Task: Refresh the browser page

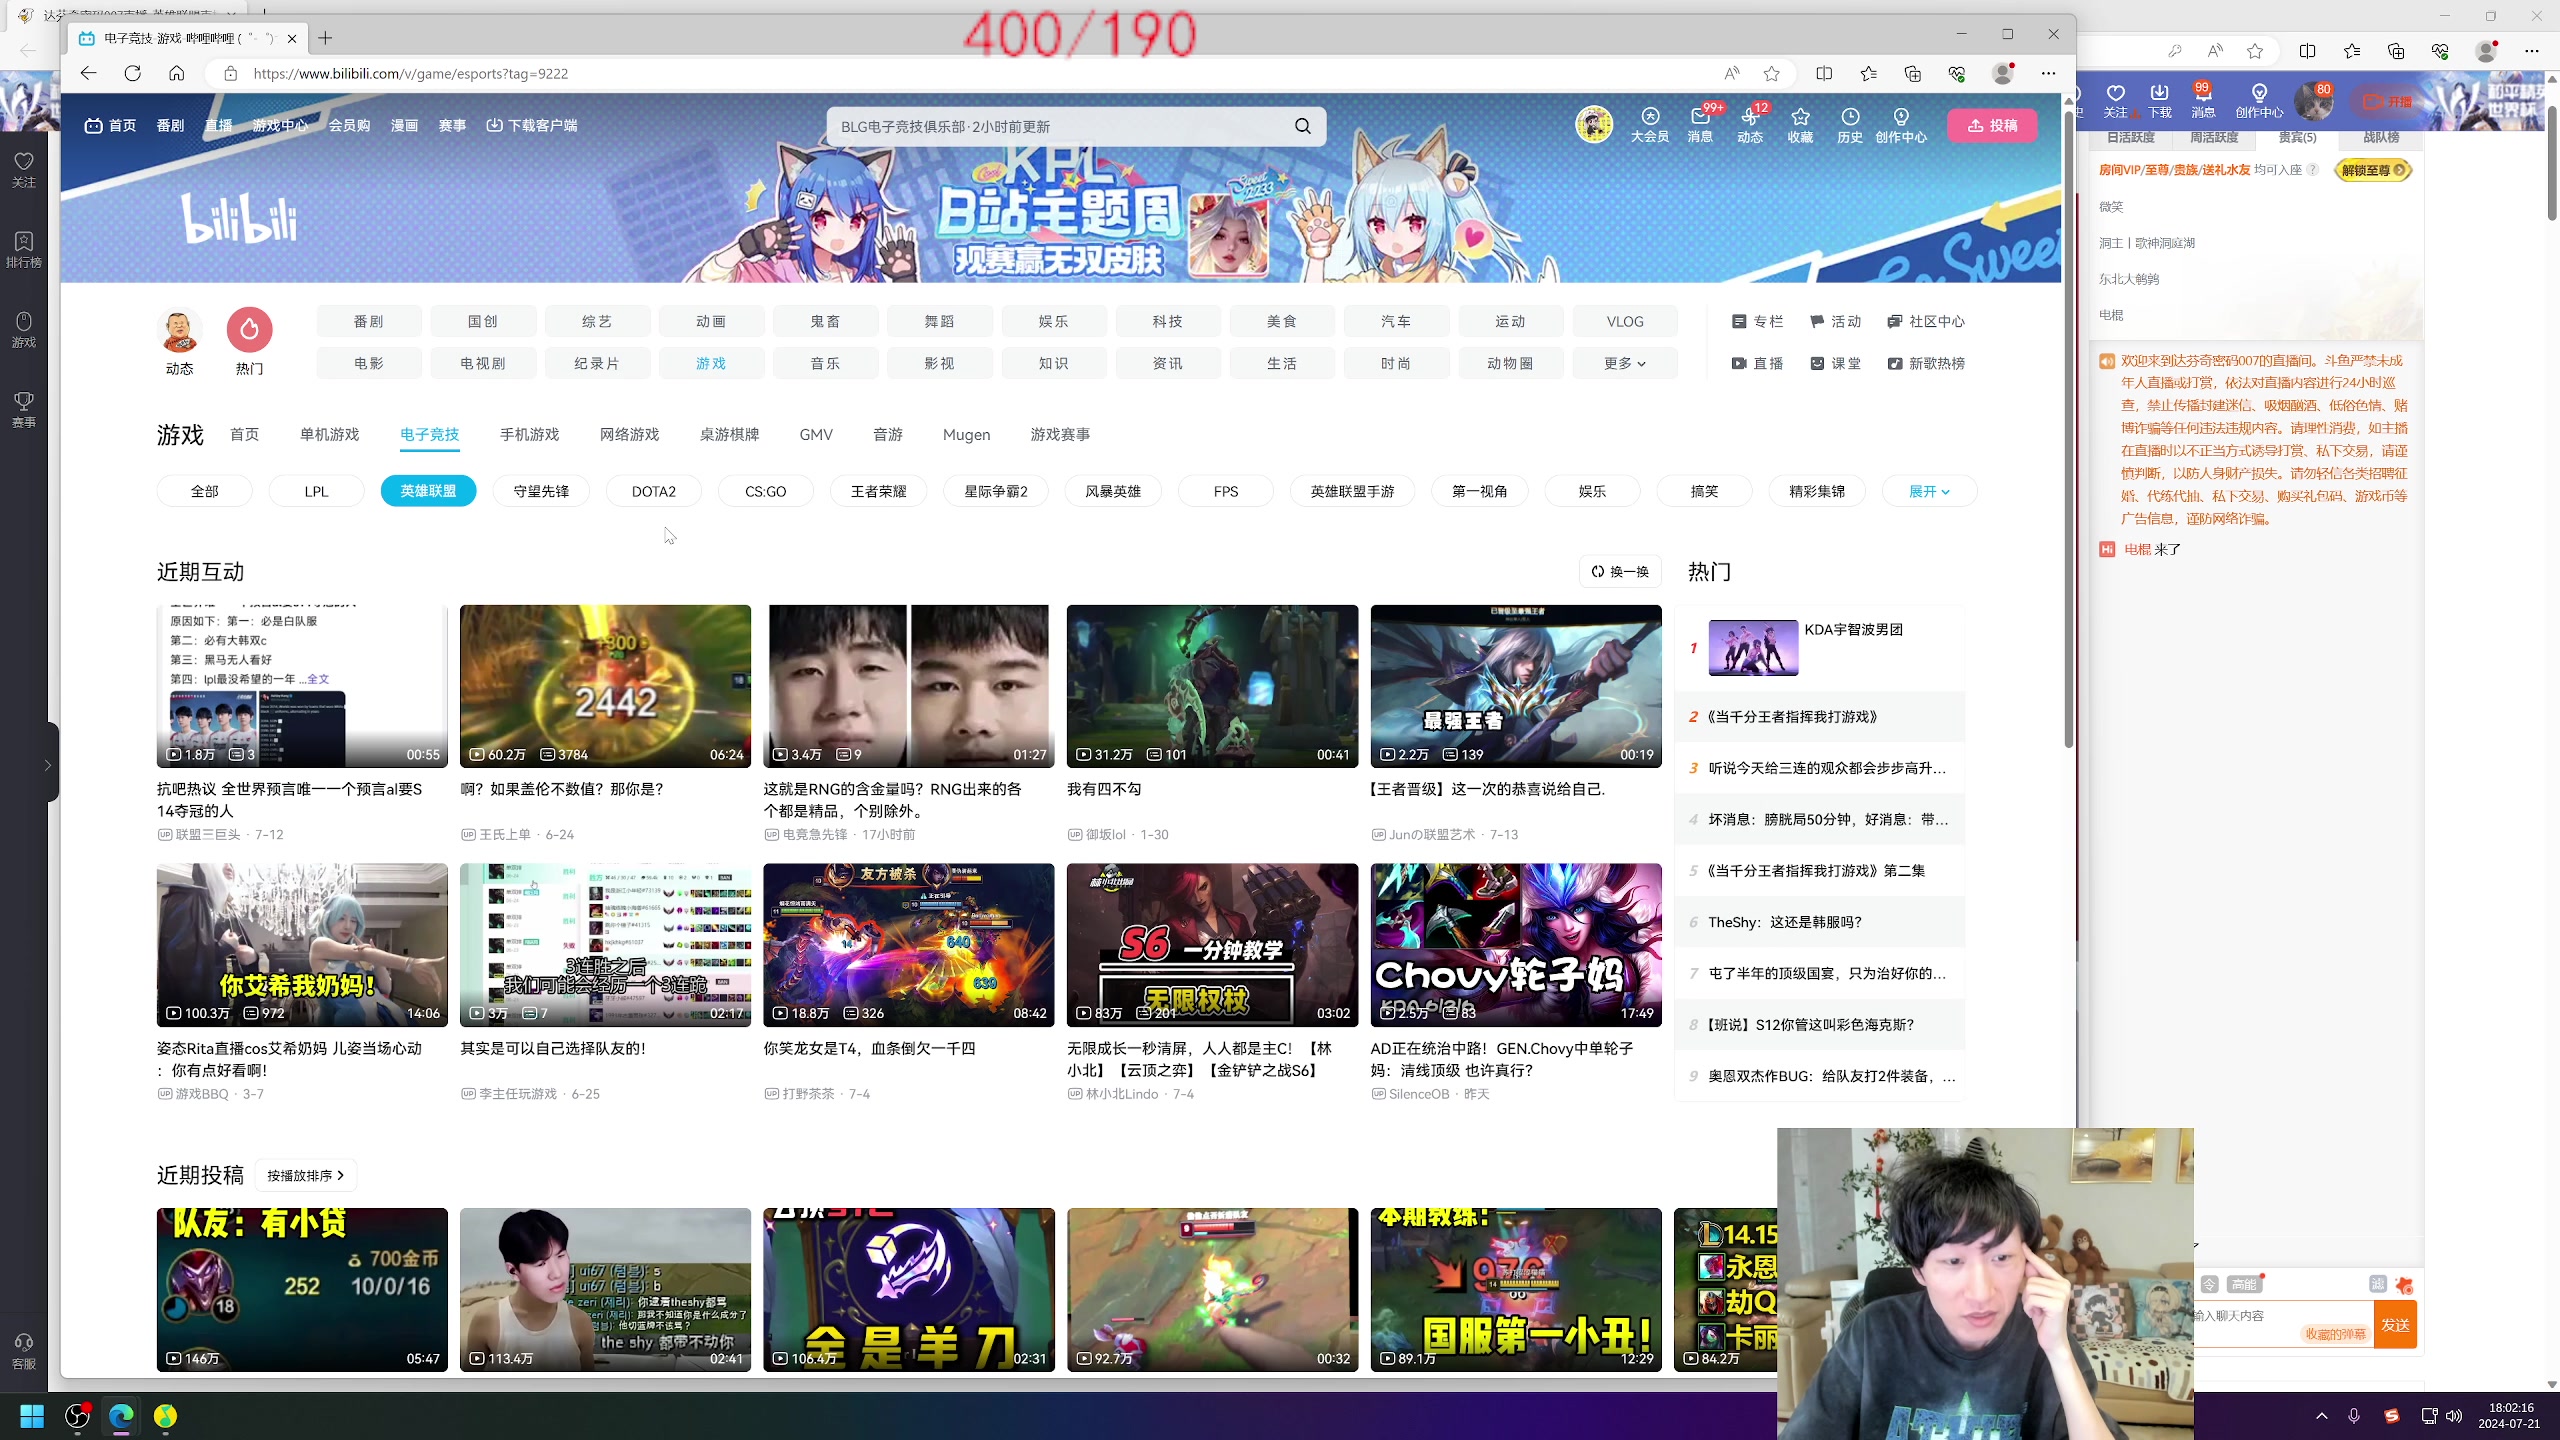Action: coord(132,73)
